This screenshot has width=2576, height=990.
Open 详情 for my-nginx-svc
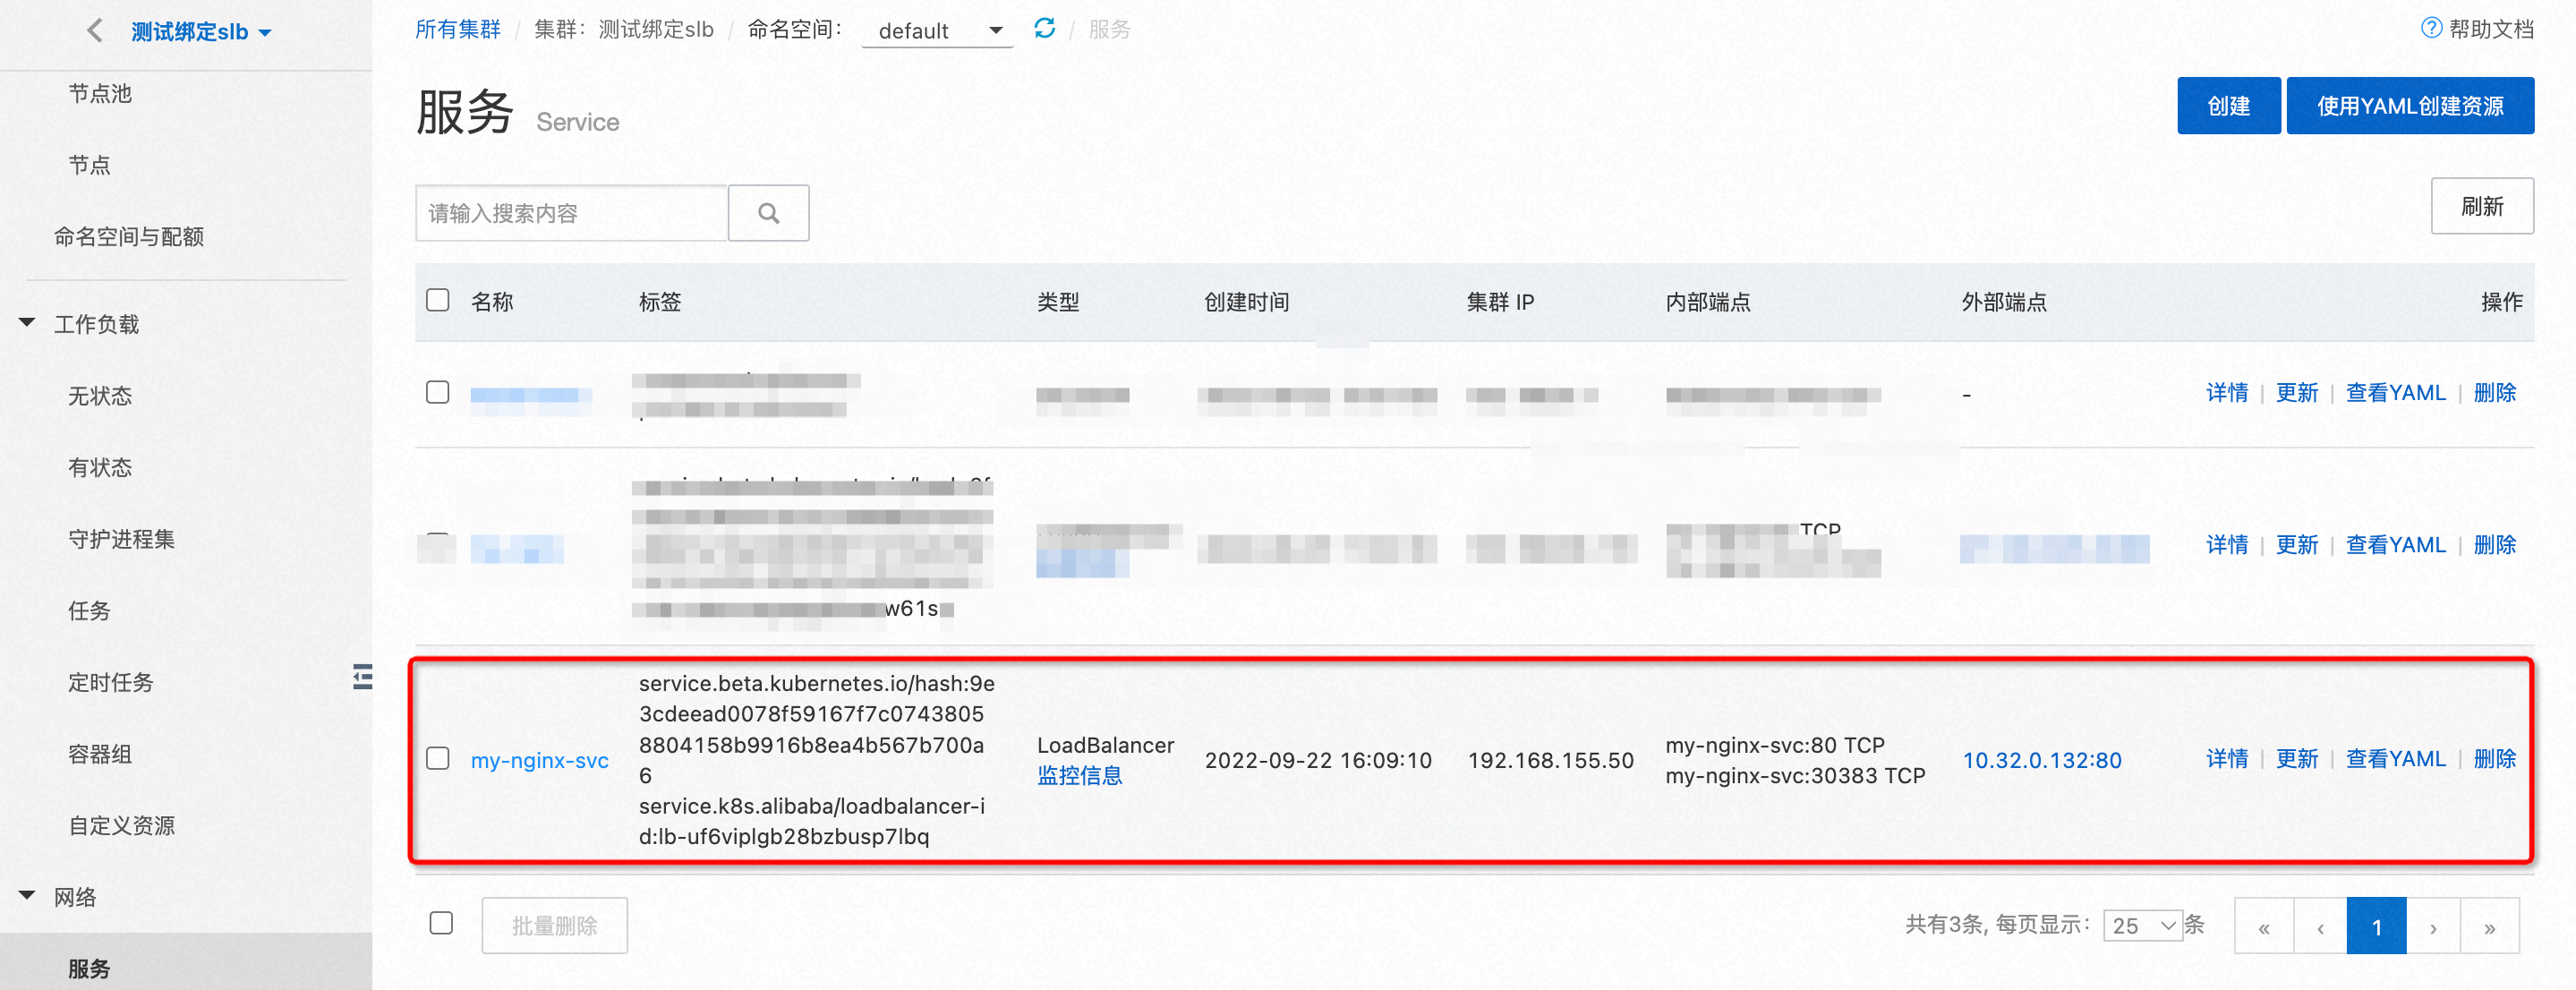[x=2226, y=759]
